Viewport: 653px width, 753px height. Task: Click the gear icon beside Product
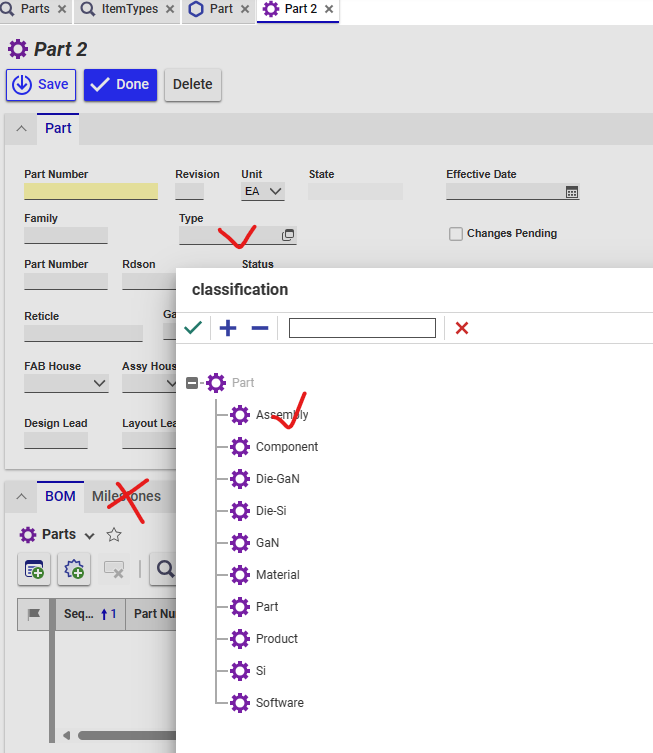(x=240, y=639)
